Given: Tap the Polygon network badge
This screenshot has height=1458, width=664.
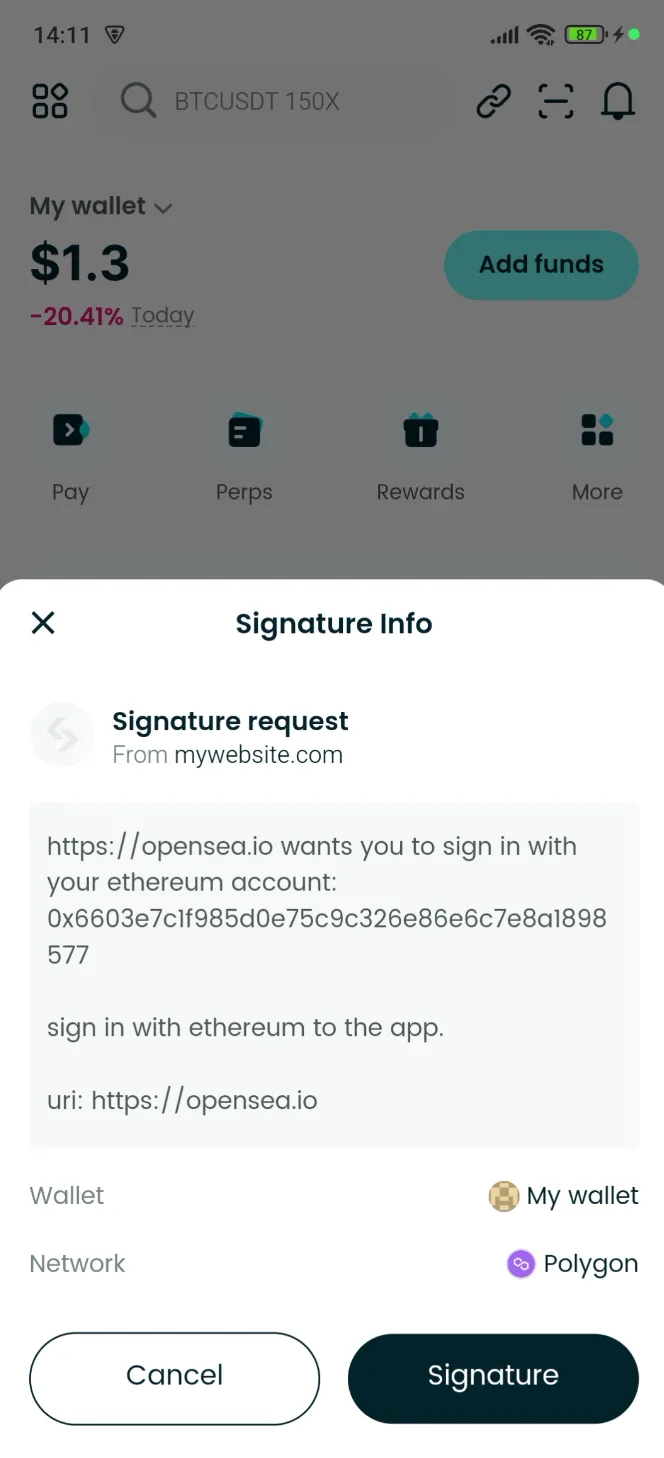Looking at the screenshot, I should [520, 1264].
